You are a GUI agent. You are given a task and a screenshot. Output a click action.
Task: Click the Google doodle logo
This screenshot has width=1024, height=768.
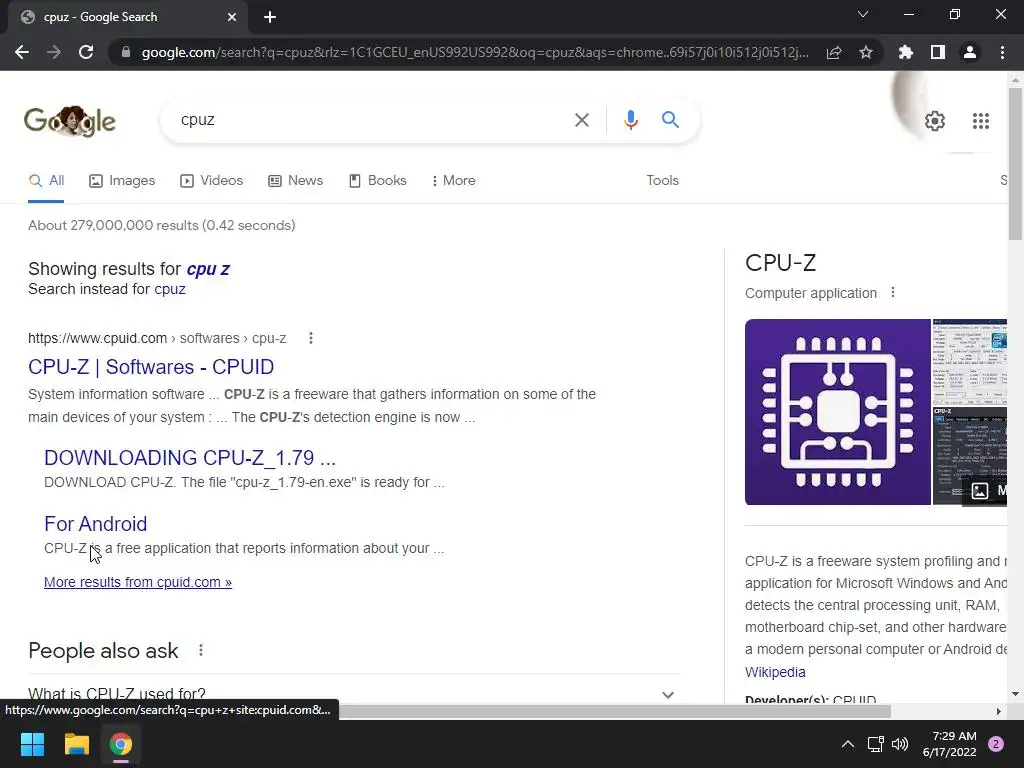(70, 121)
